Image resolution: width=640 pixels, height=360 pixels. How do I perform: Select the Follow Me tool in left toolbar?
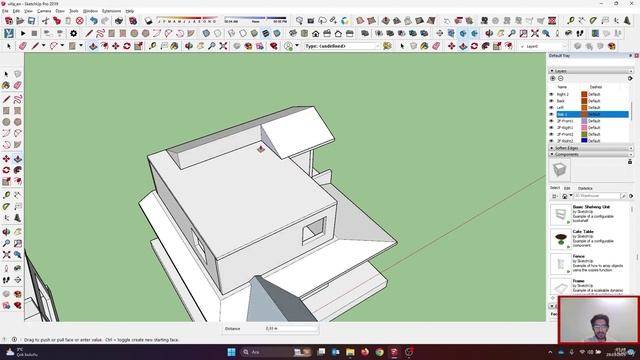(18, 170)
